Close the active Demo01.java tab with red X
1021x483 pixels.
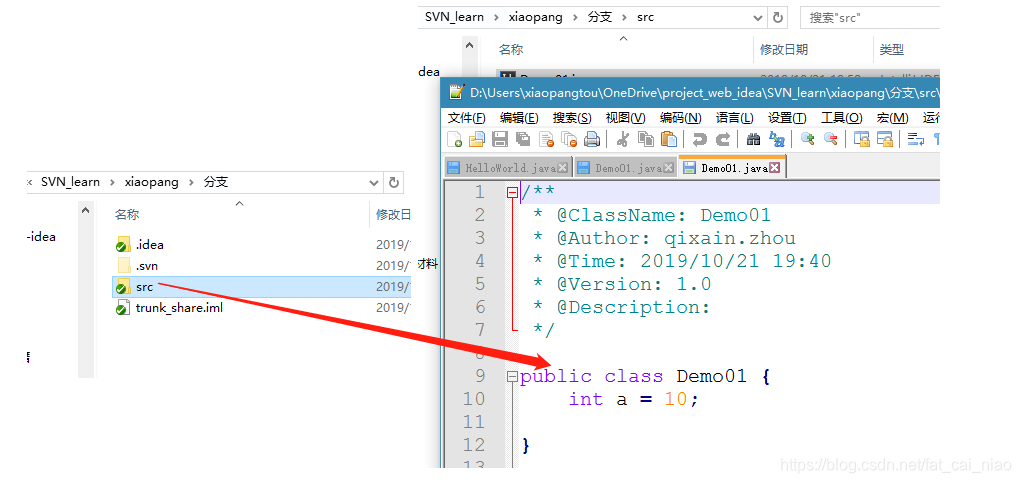click(x=774, y=168)
